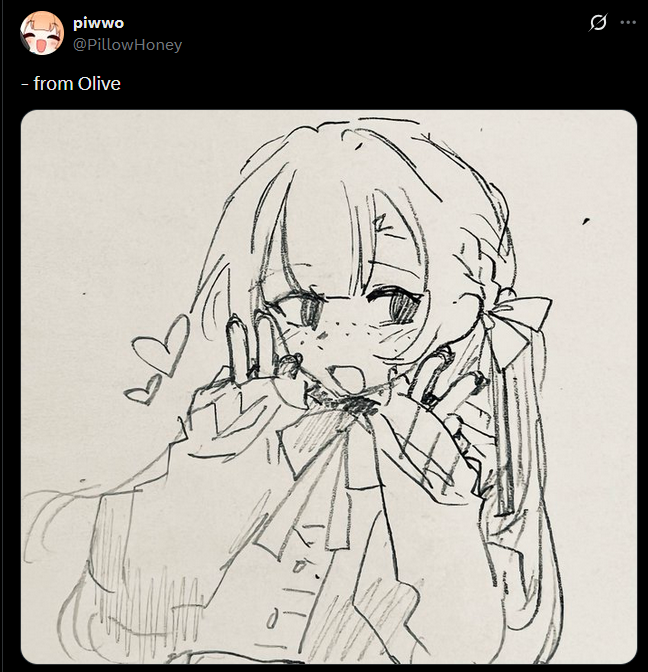Click the hairclip on the girl's bangs
This screenshot has width=648, height=672.
(x=380, y=225)
